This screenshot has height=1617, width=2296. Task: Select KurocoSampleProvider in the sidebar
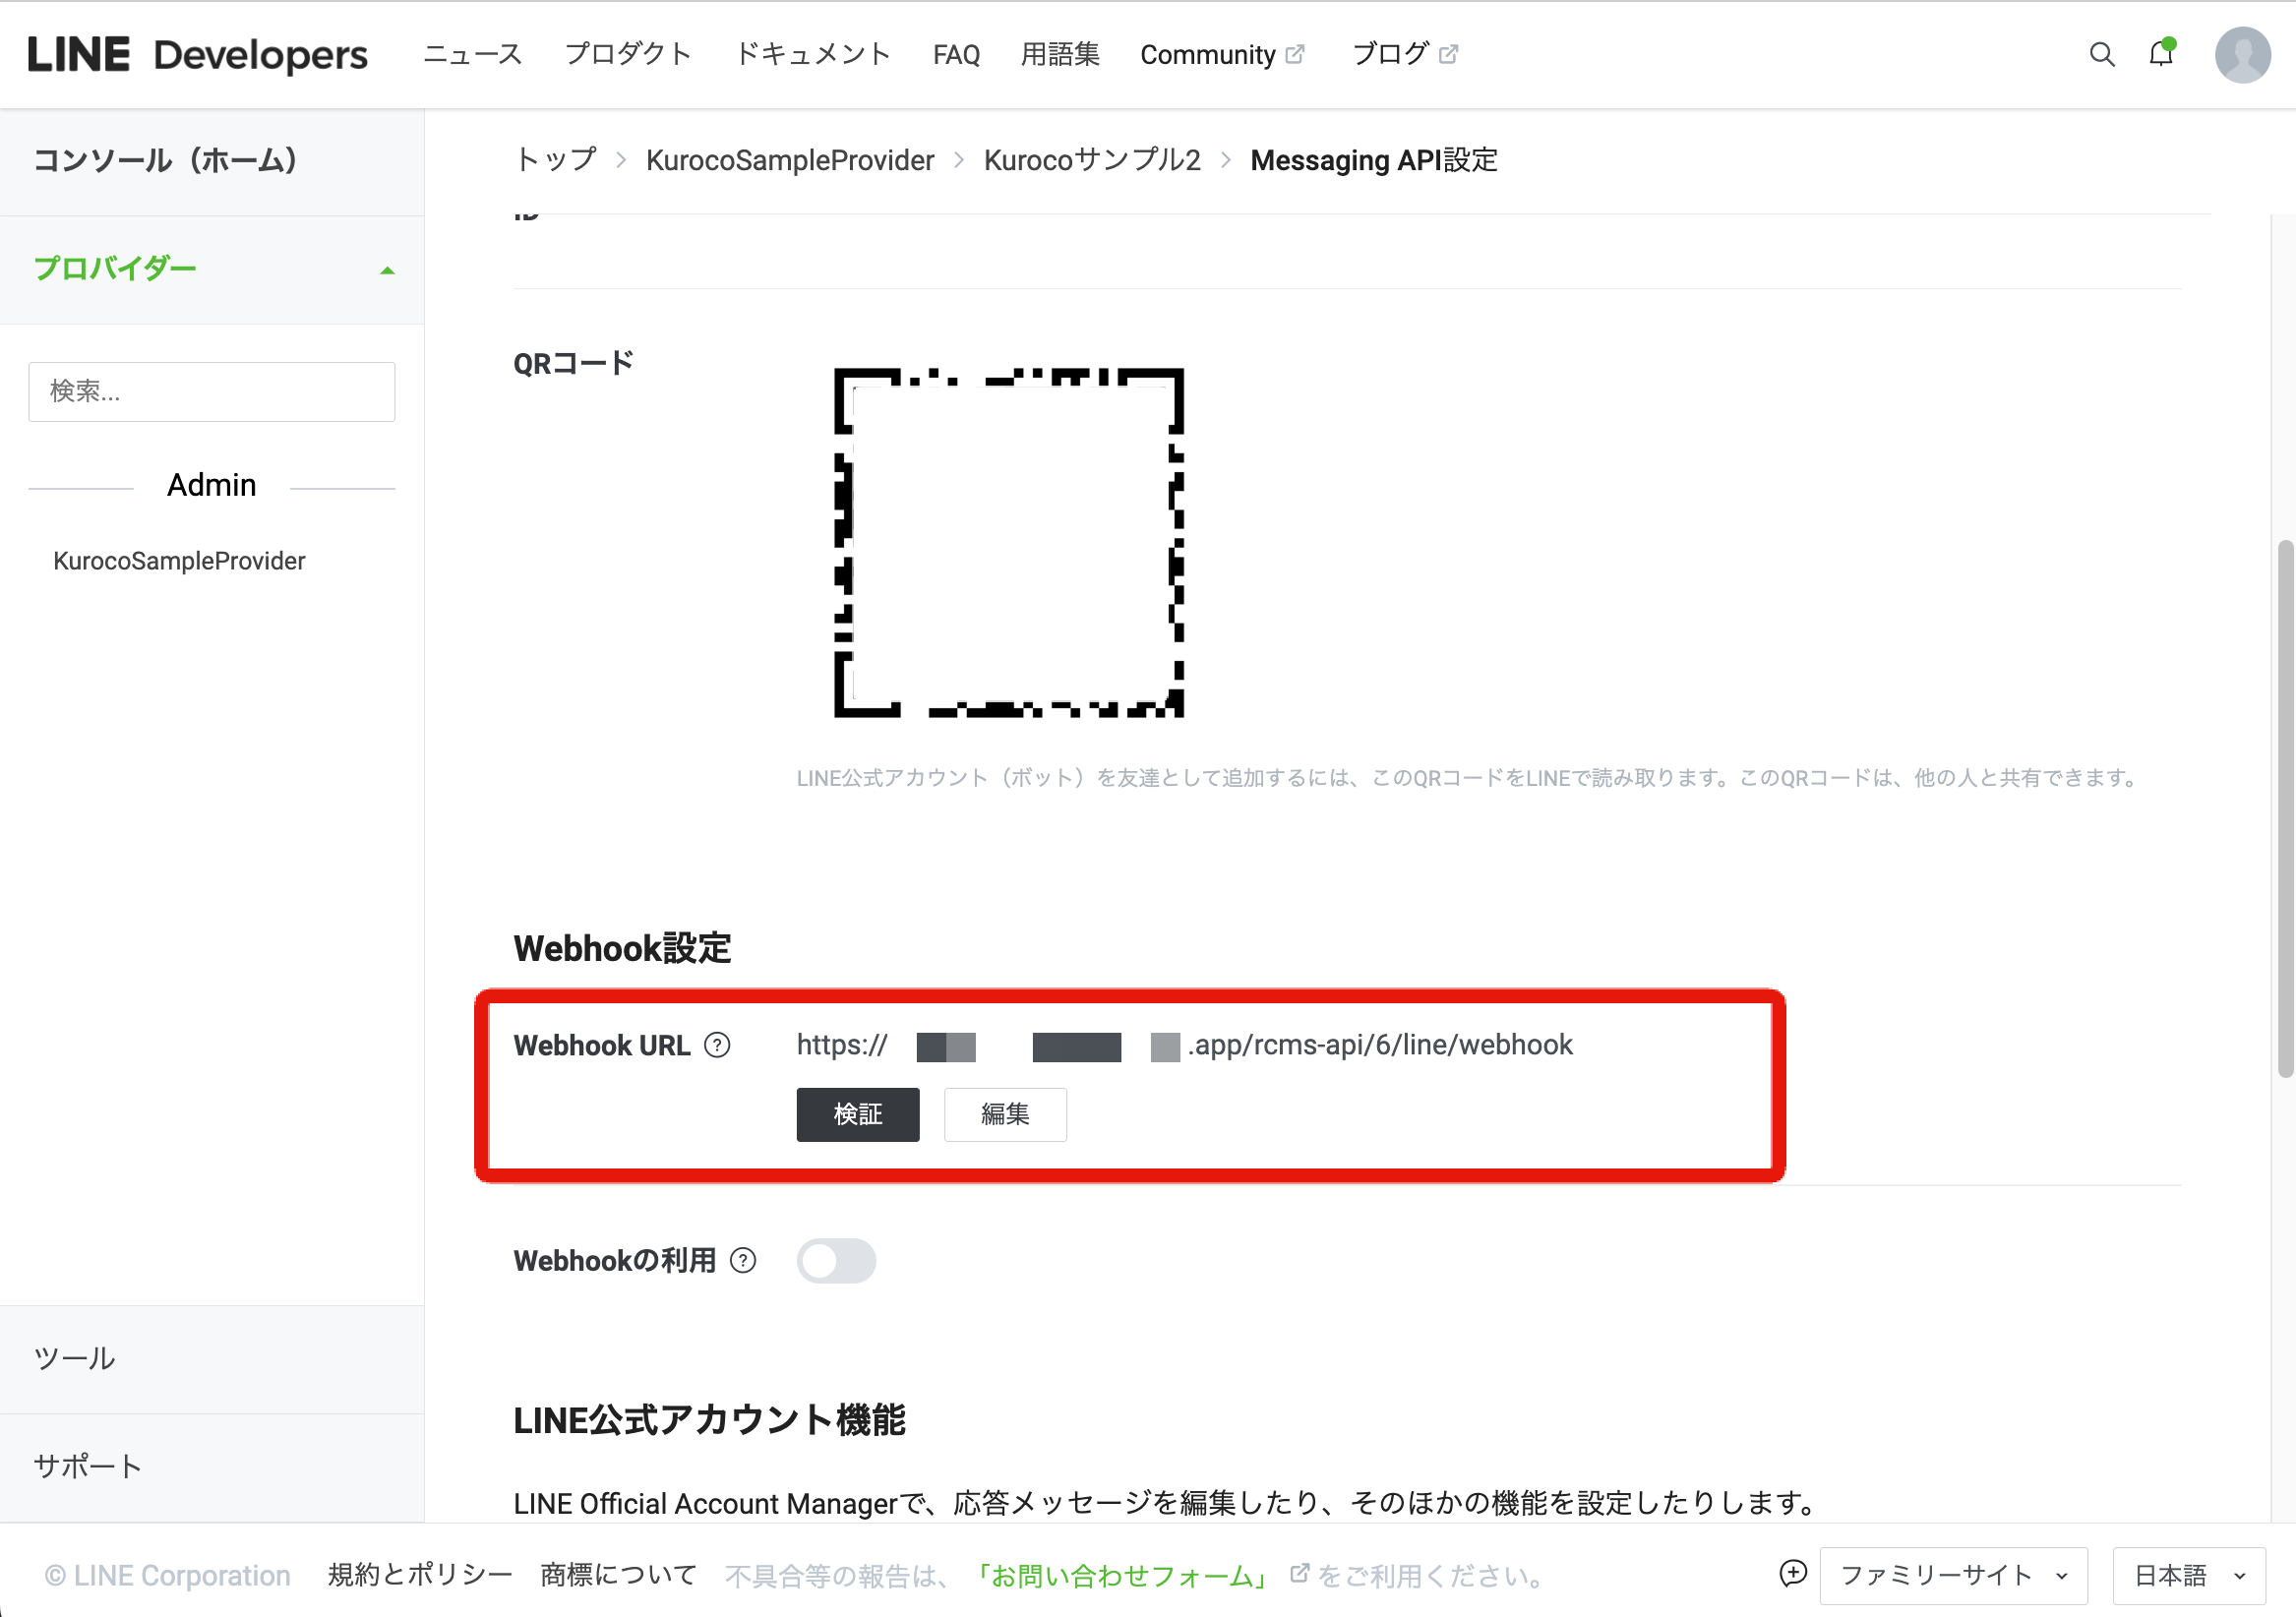click(179, 561)
